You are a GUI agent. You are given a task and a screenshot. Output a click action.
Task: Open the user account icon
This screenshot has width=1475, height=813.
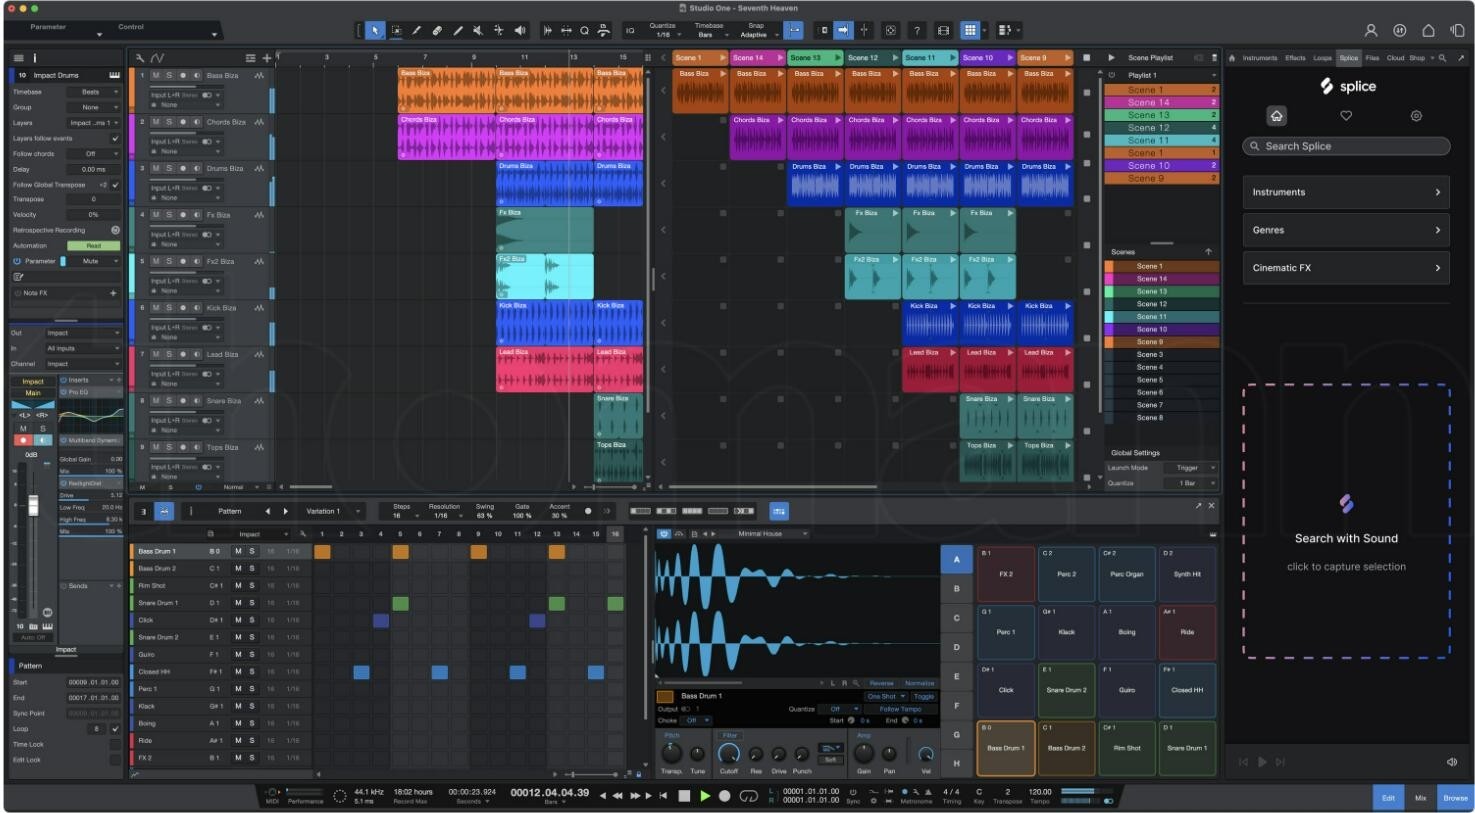tap(1371, 31)
